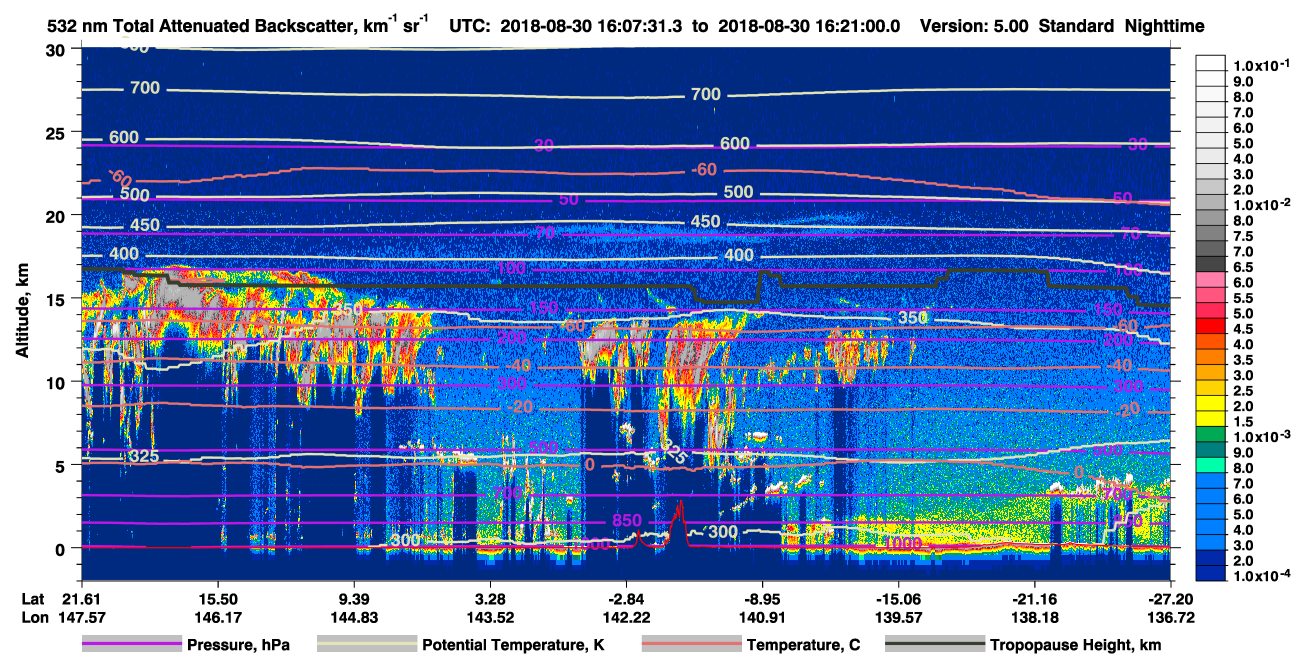1300x667 pixels.
Task: Click the colorbar label 1.0x10-2
Action: (x=1263, y=205)
